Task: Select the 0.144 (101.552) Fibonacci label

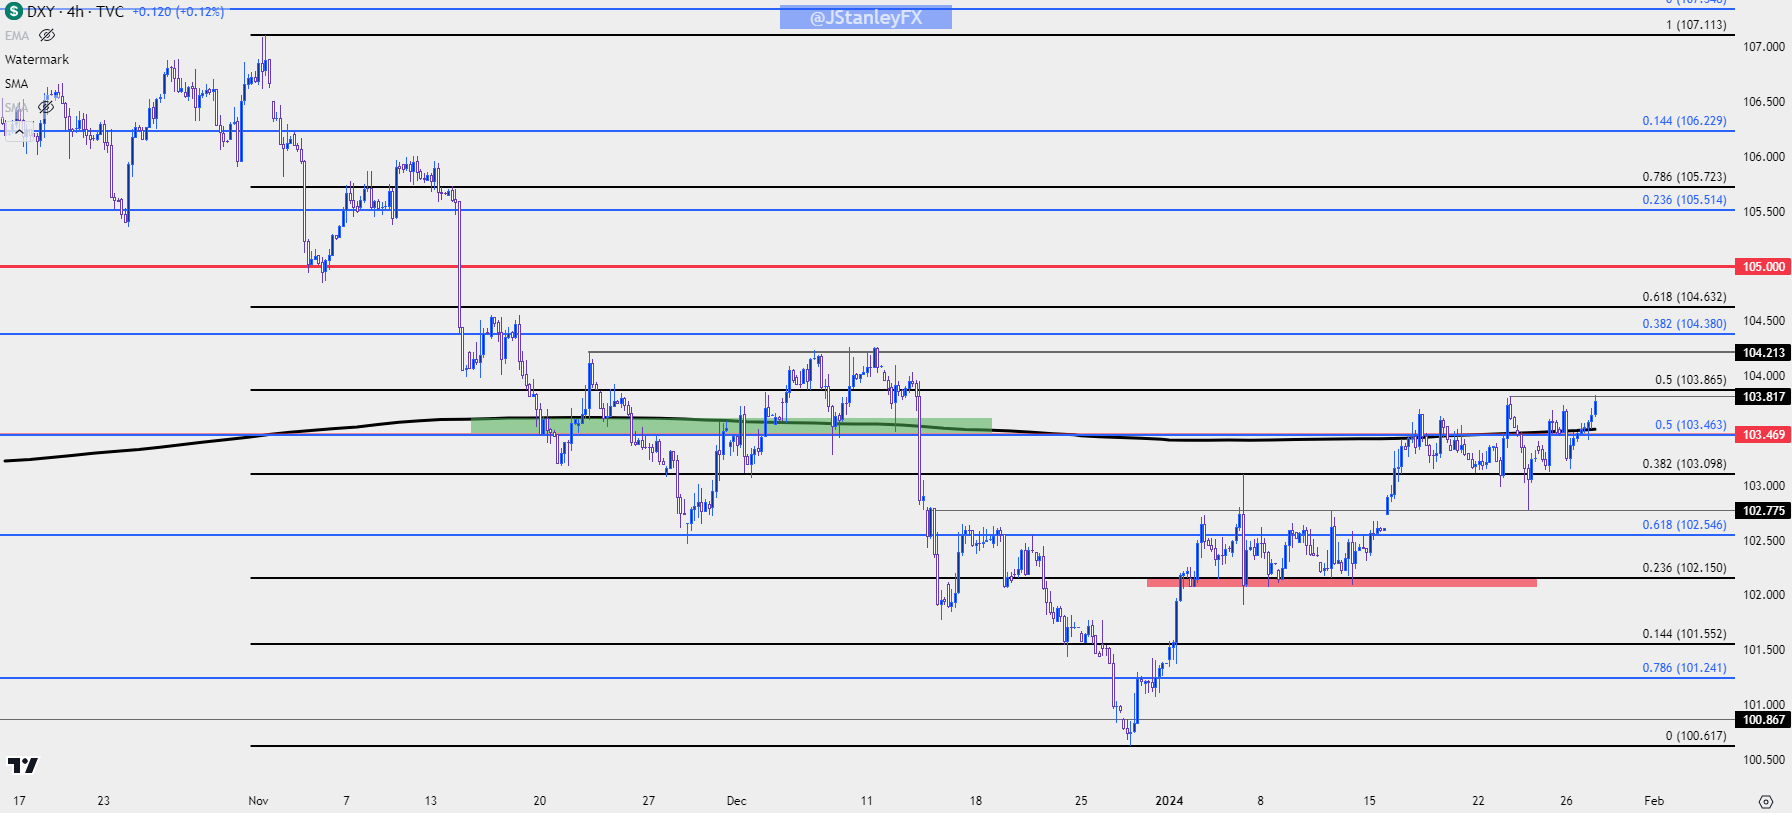Action: [1684, 634]
